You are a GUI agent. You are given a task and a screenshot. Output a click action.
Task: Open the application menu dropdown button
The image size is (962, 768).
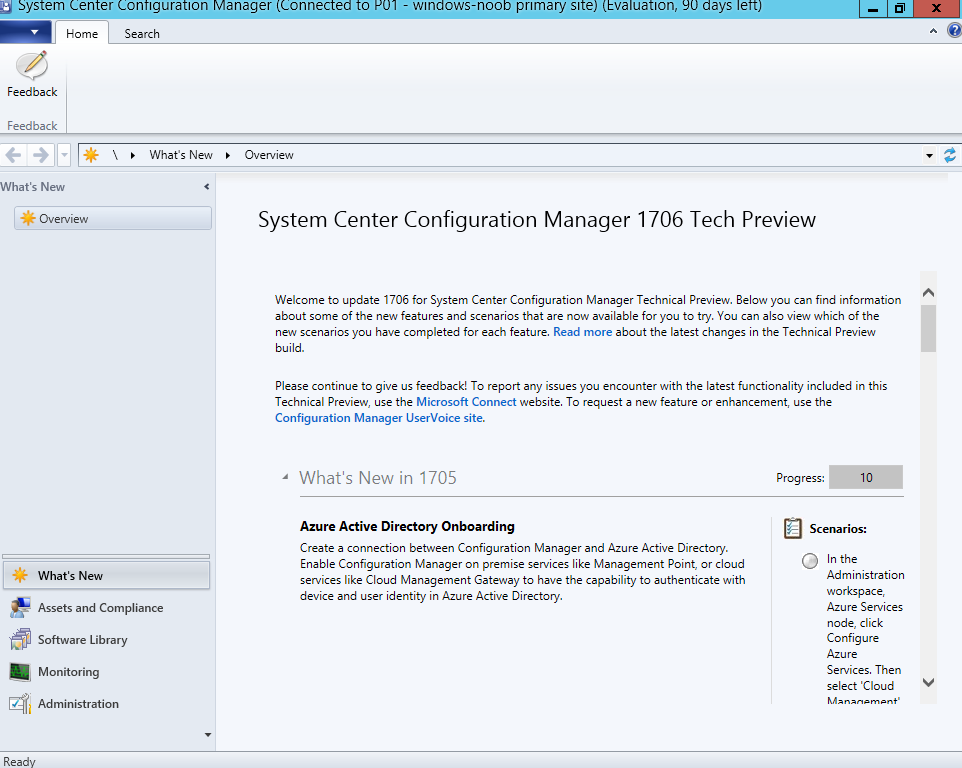tap(26, 33)
